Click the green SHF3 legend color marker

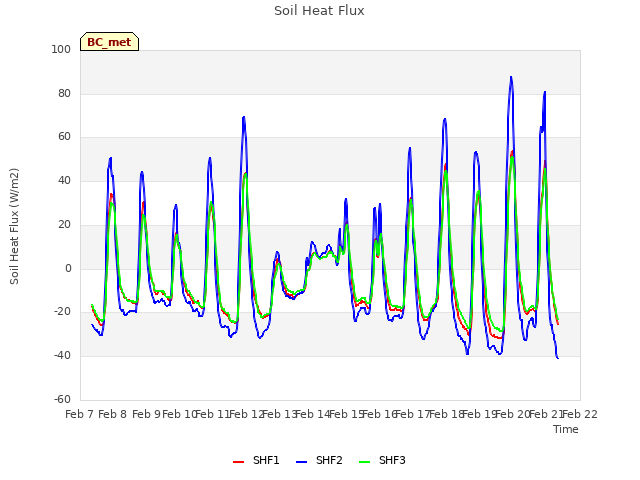(x=364, y=462)
